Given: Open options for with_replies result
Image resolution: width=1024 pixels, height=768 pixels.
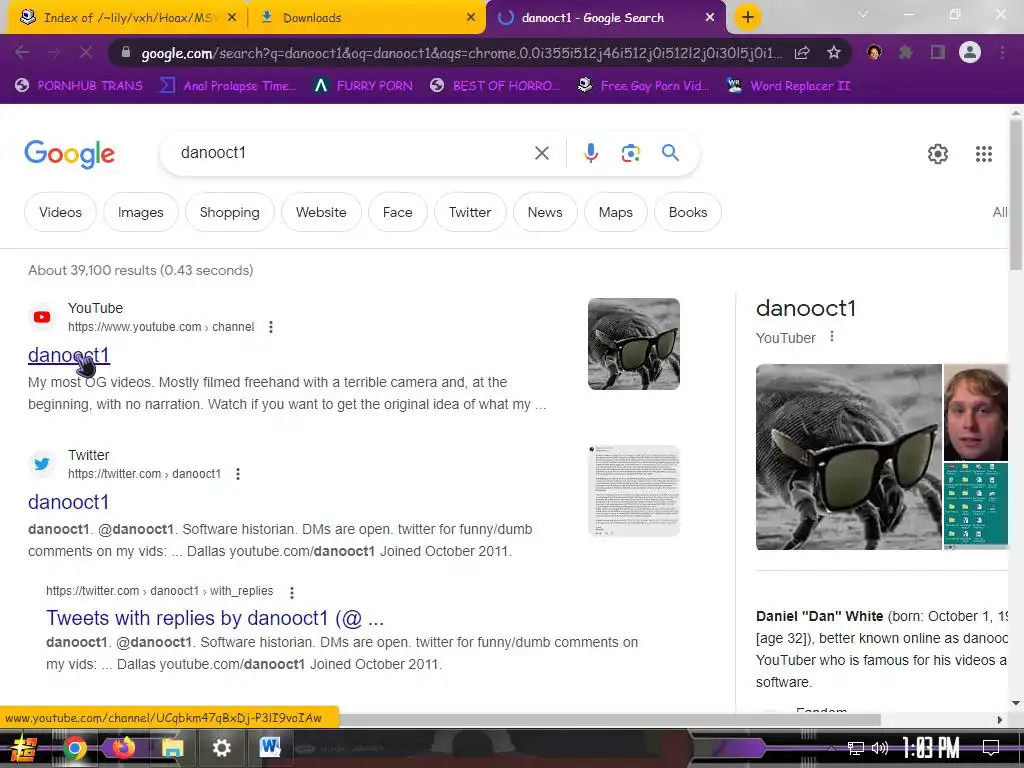Looking at the screenshot, I should pos(291,592).
